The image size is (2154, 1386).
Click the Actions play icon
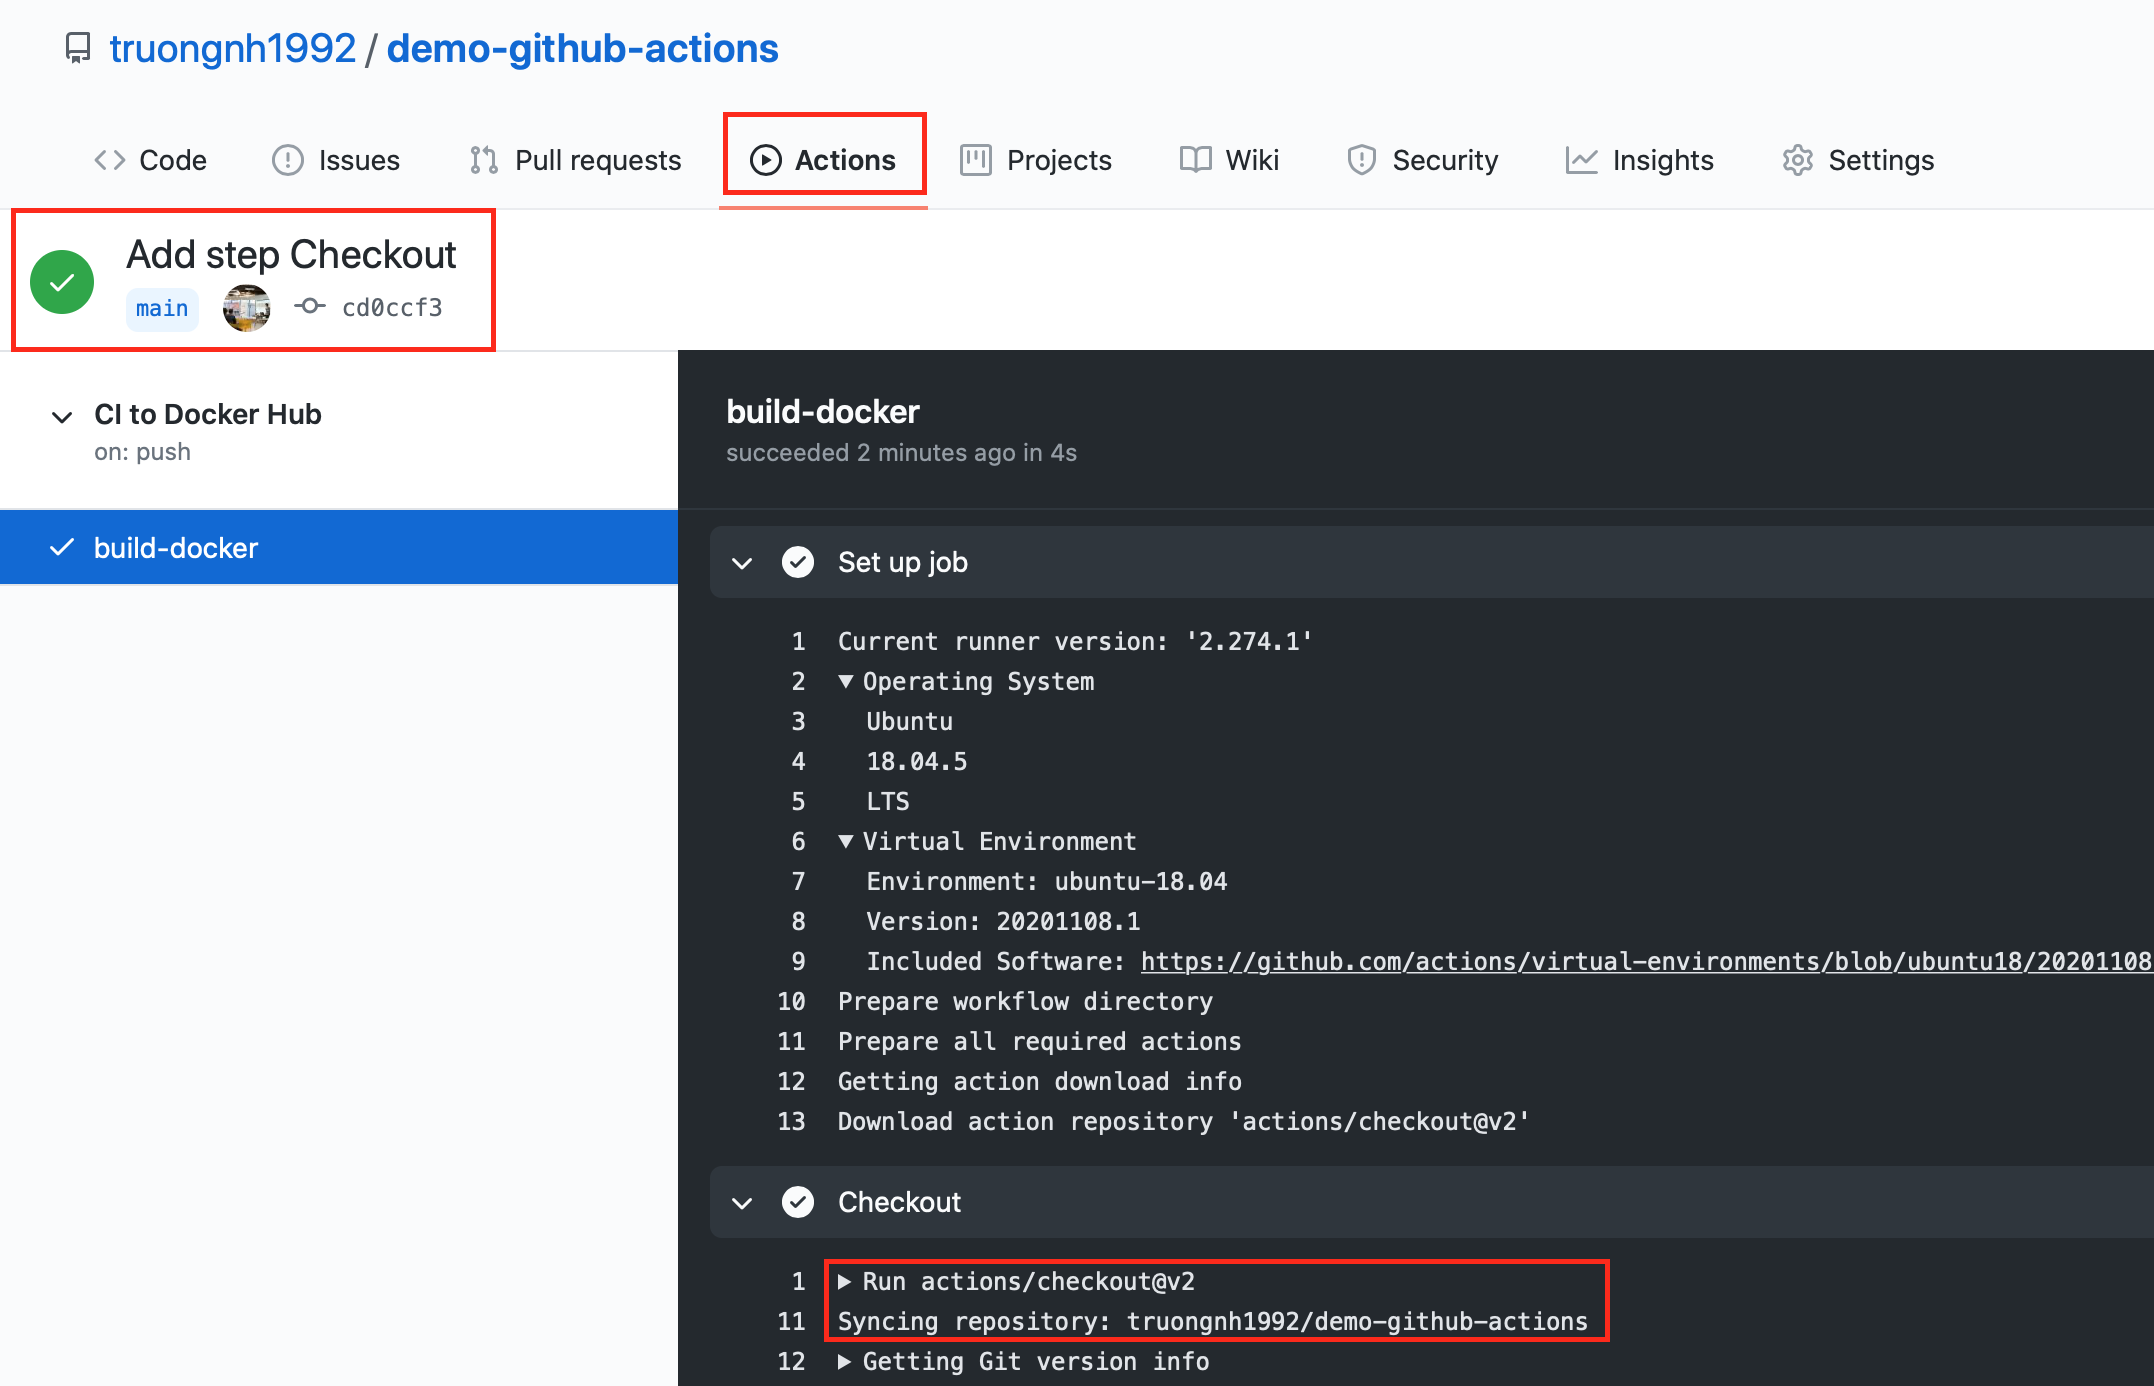[765, 160]
